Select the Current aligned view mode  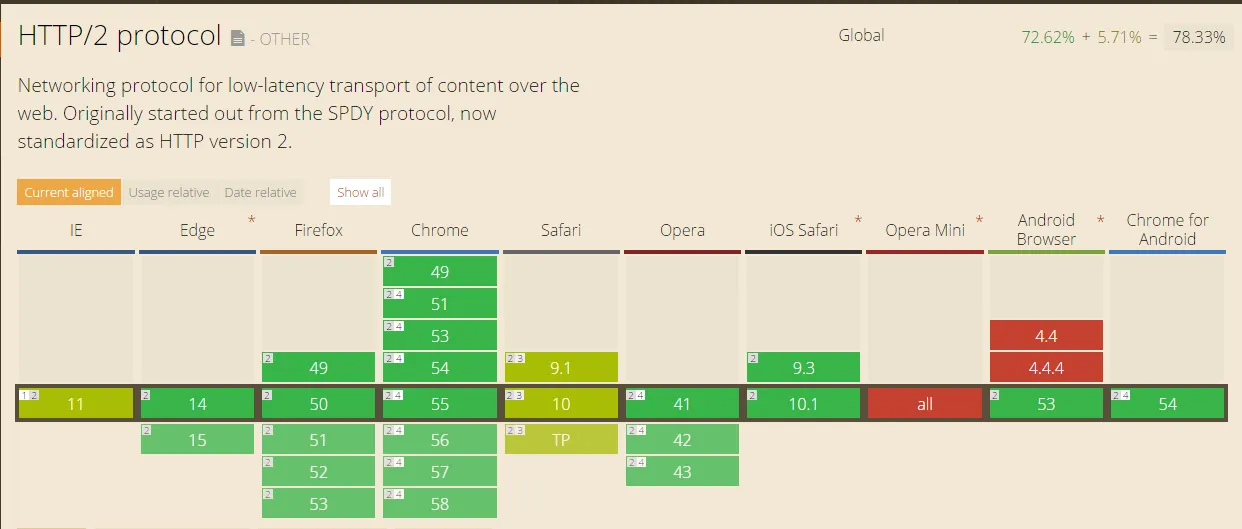tap(69, 192)
